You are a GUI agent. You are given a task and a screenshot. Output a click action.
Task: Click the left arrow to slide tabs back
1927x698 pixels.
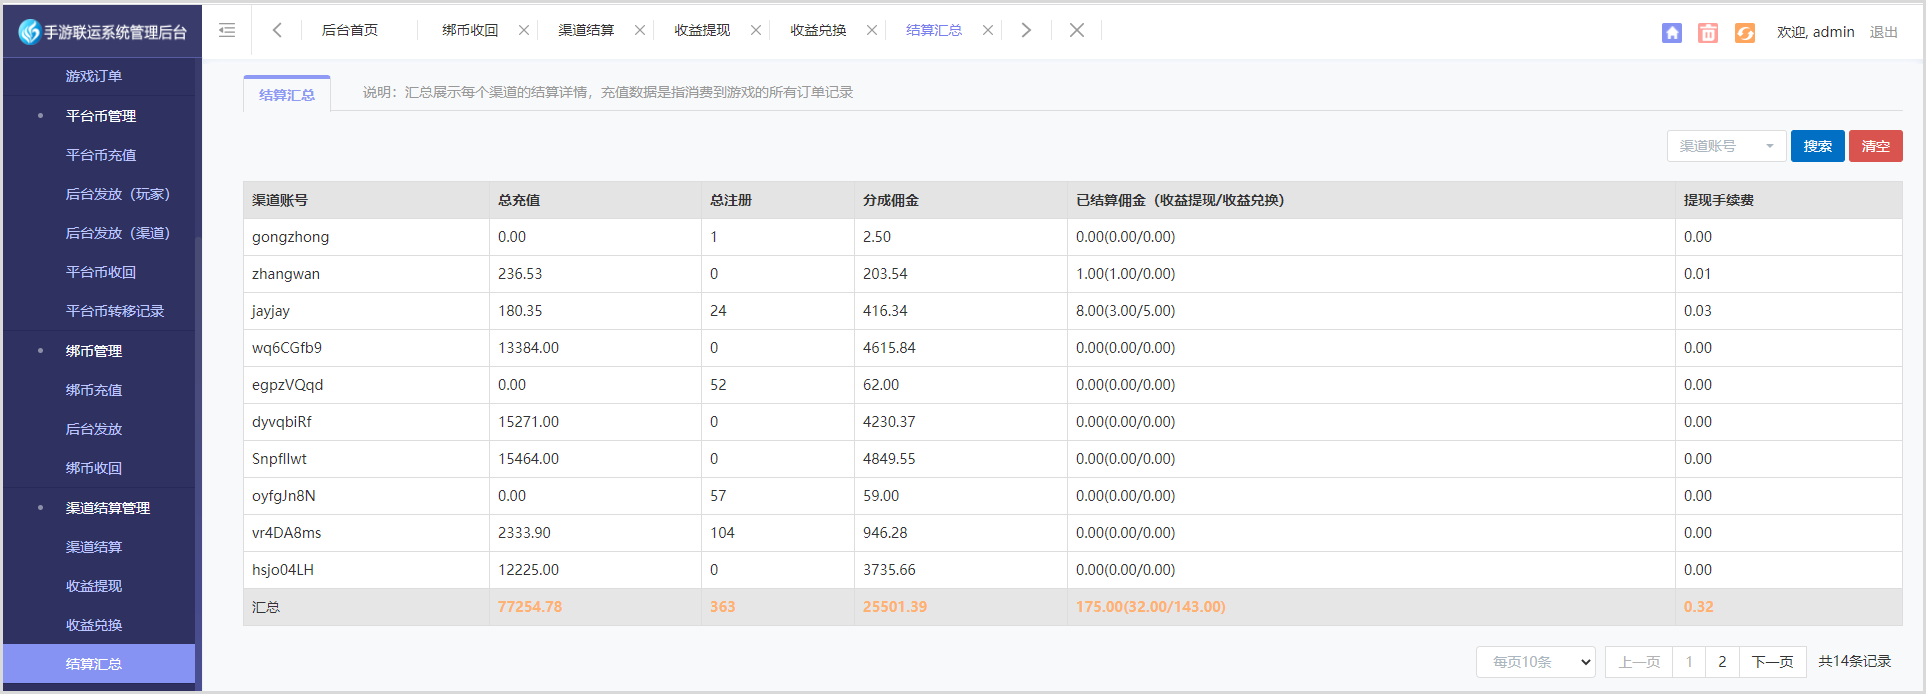277,30
